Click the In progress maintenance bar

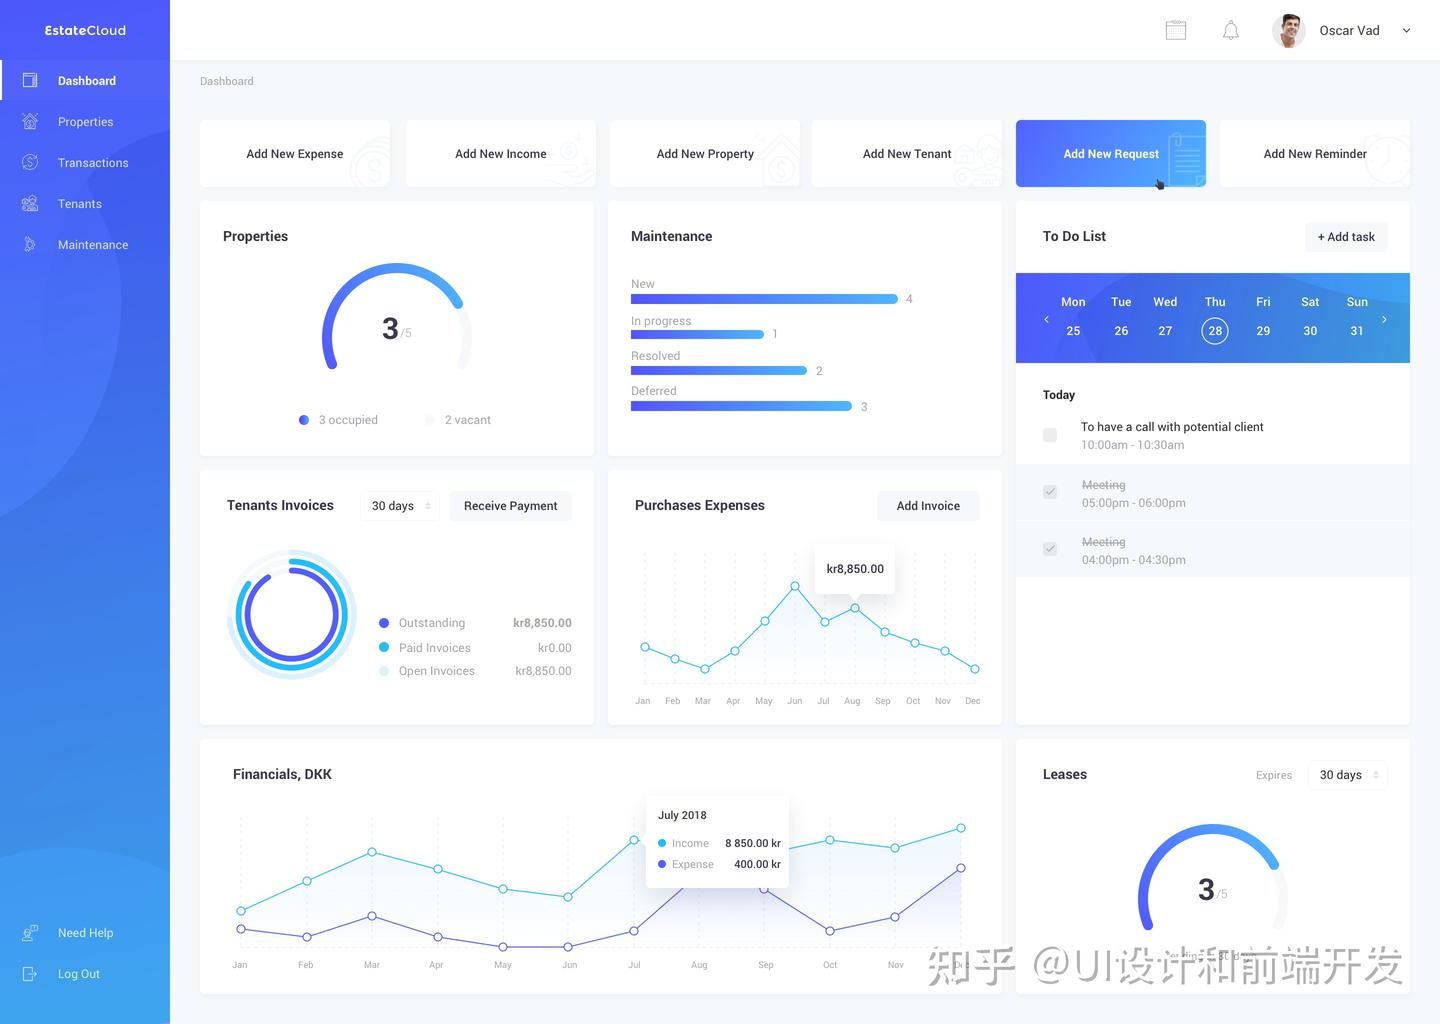point(697,334)
